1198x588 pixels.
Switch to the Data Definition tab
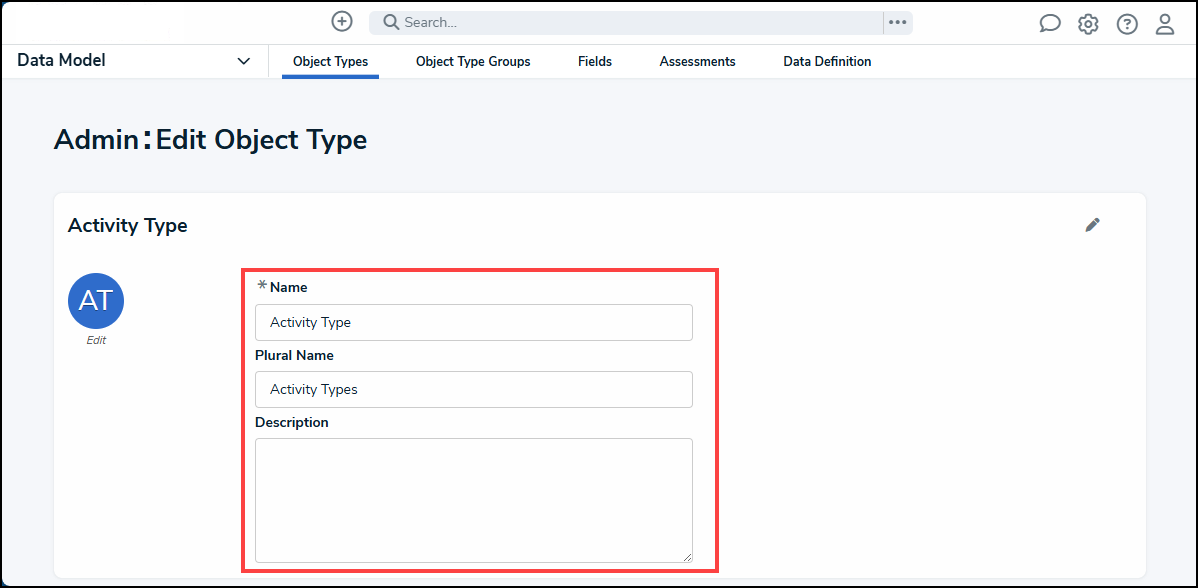(827, 61)
